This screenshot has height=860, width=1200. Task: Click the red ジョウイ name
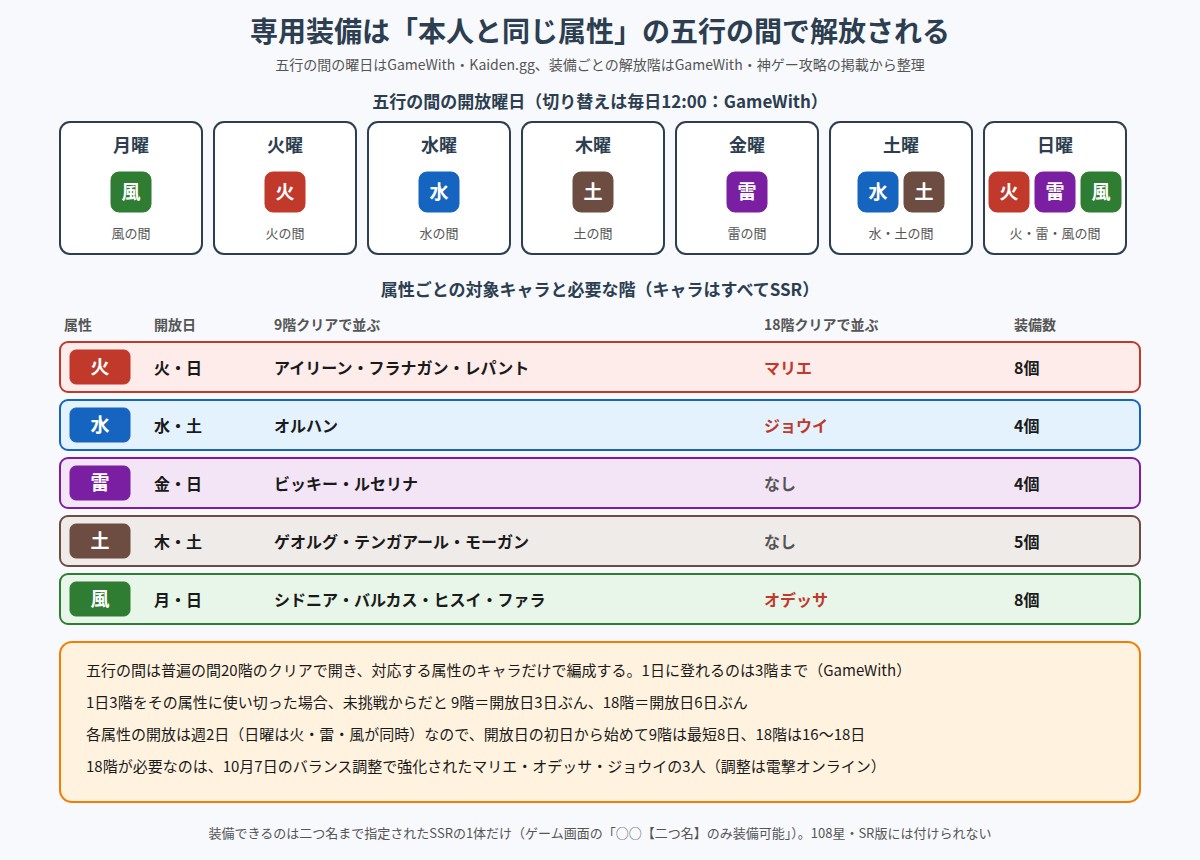796,426
